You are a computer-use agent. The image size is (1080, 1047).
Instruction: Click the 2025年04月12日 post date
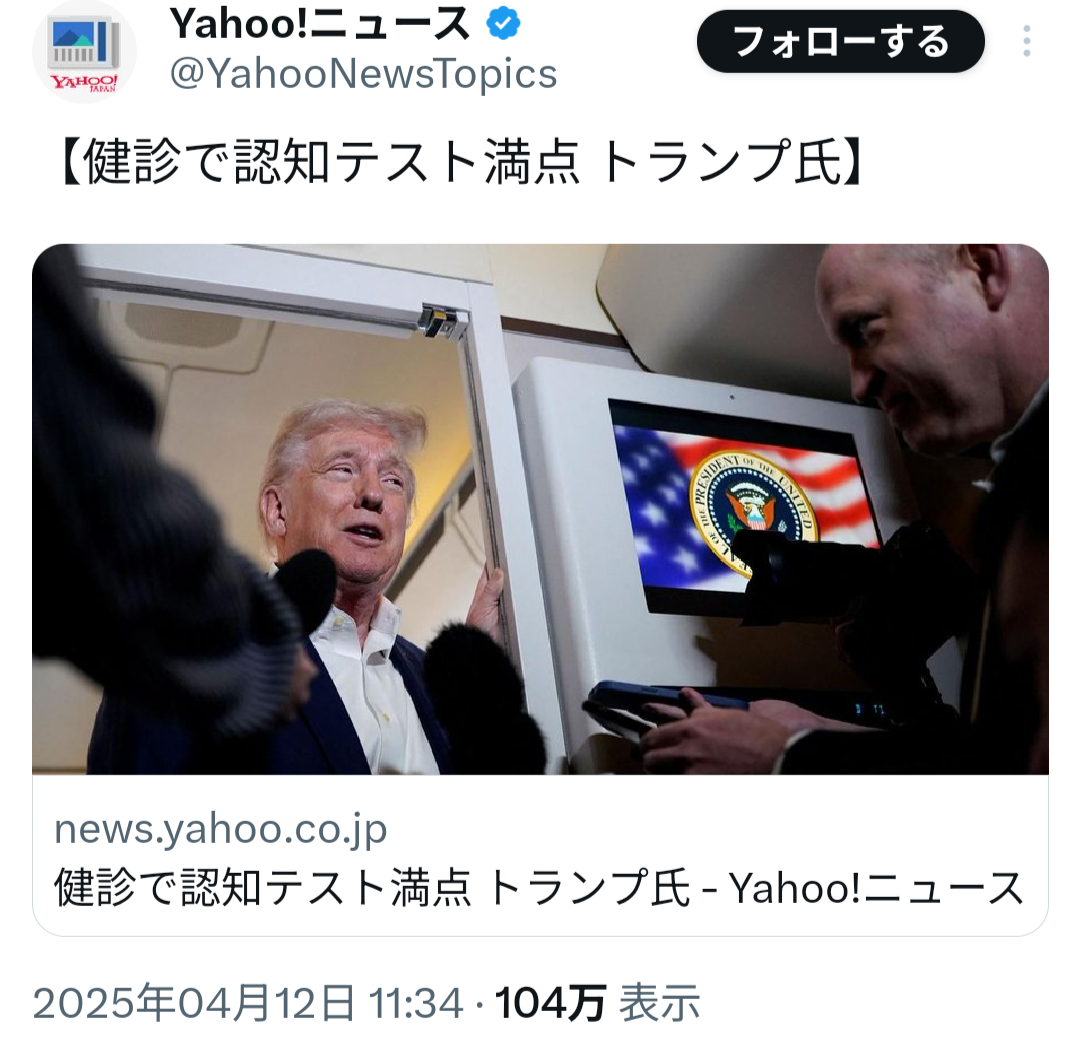[x=194, y=1003]
